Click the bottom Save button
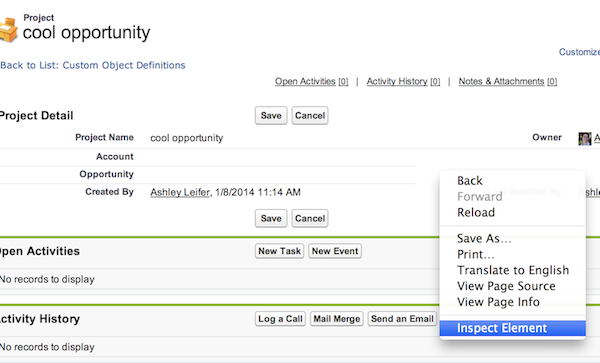 pyautogui.click(x=271, y=218)
